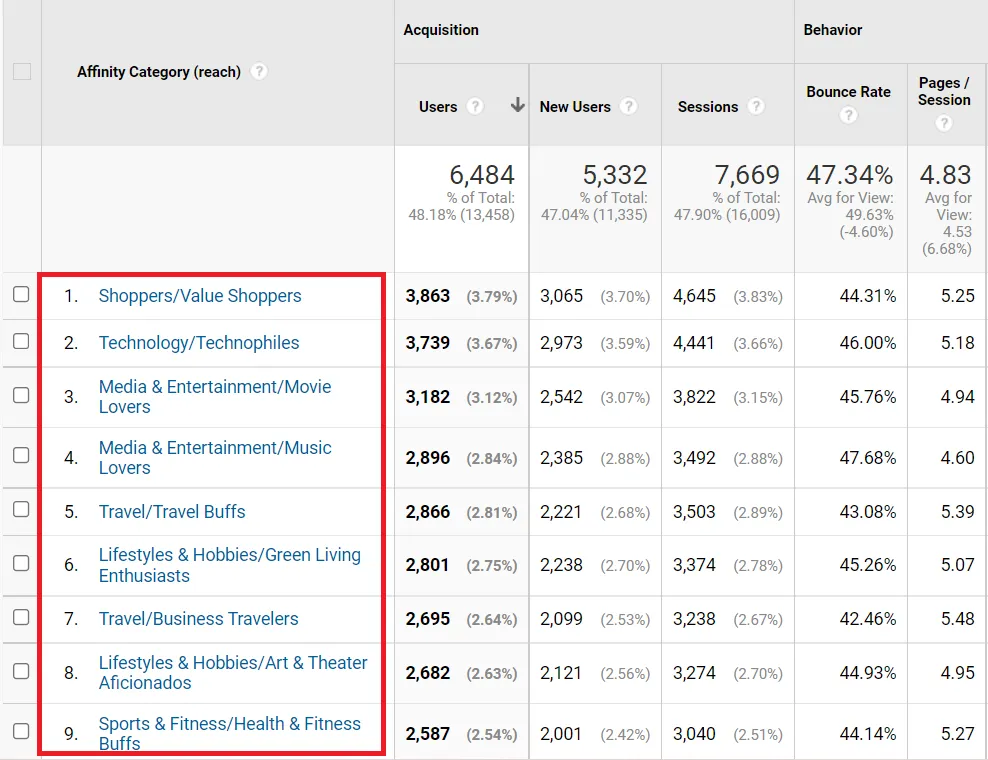
Task: Open the Technology/Technophiles category link
Action: click(198, 343)
